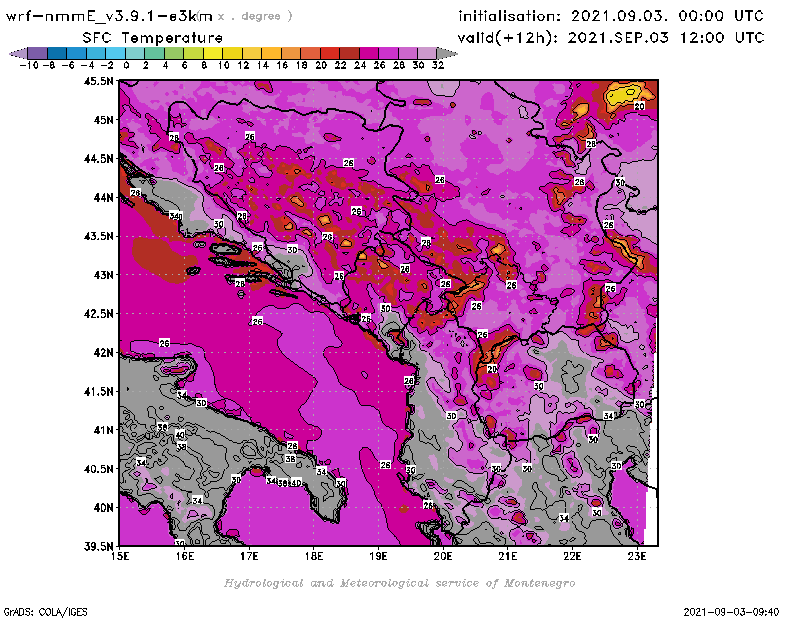Click the legend swatch between 16 and 18
Screen dimensions: 800x618
291,53
